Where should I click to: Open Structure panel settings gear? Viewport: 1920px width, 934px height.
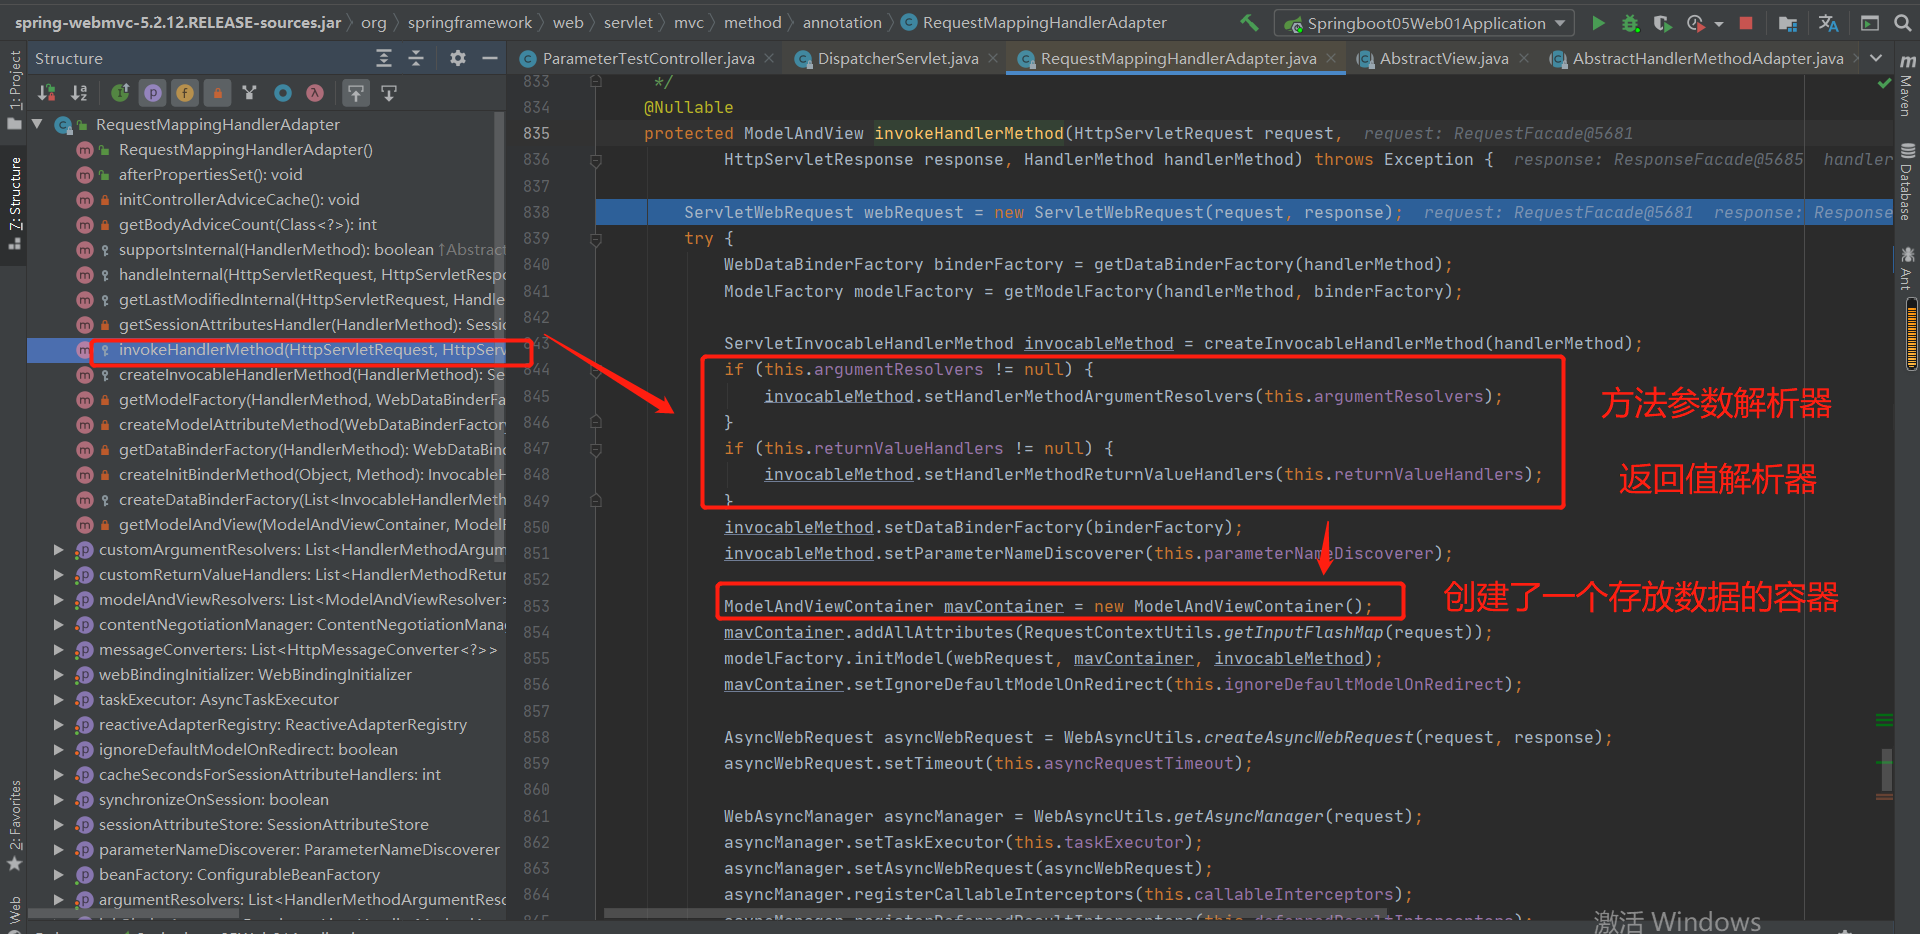(x=457, y=58)
